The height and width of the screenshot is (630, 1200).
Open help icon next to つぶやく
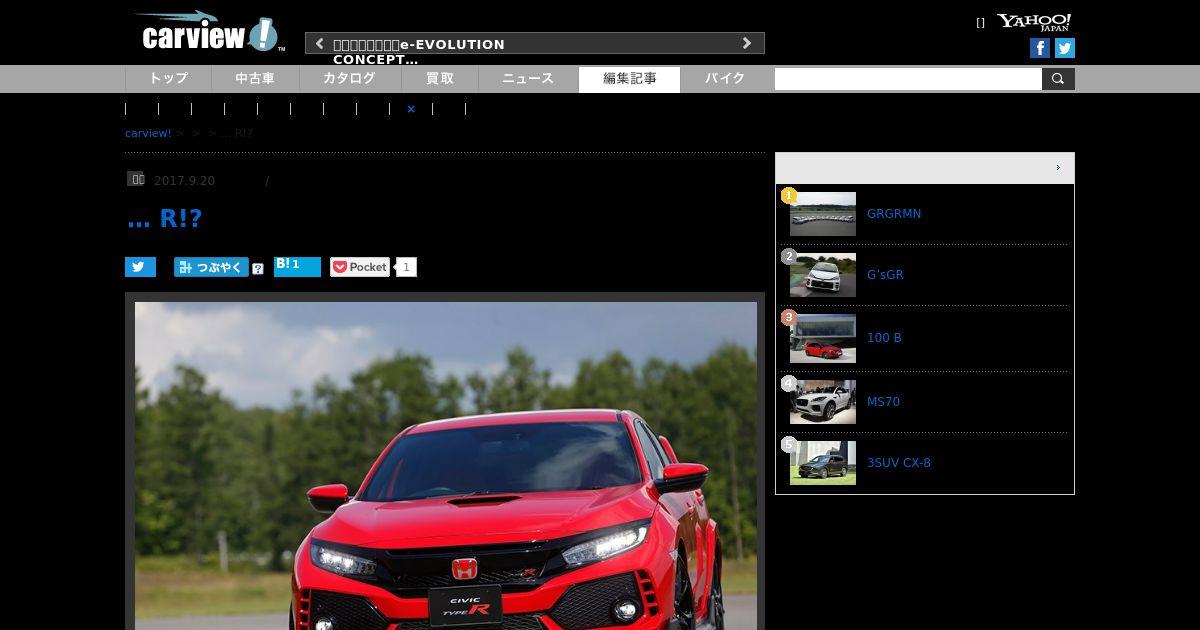pyautogui.click(x=258, y=269)
